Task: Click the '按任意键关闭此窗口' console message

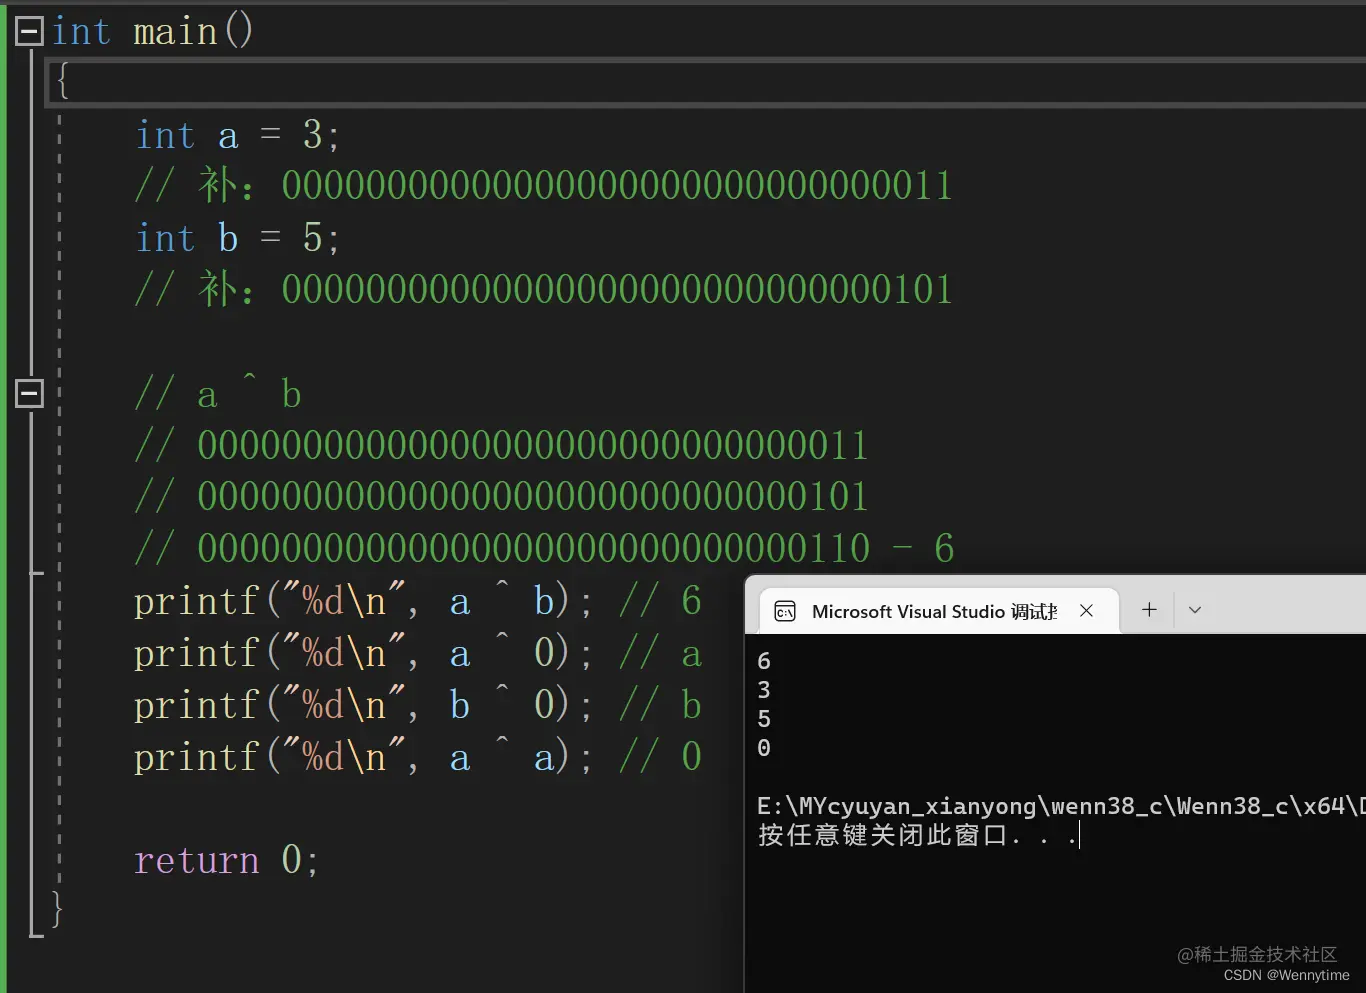Action: tap(918, 835)
